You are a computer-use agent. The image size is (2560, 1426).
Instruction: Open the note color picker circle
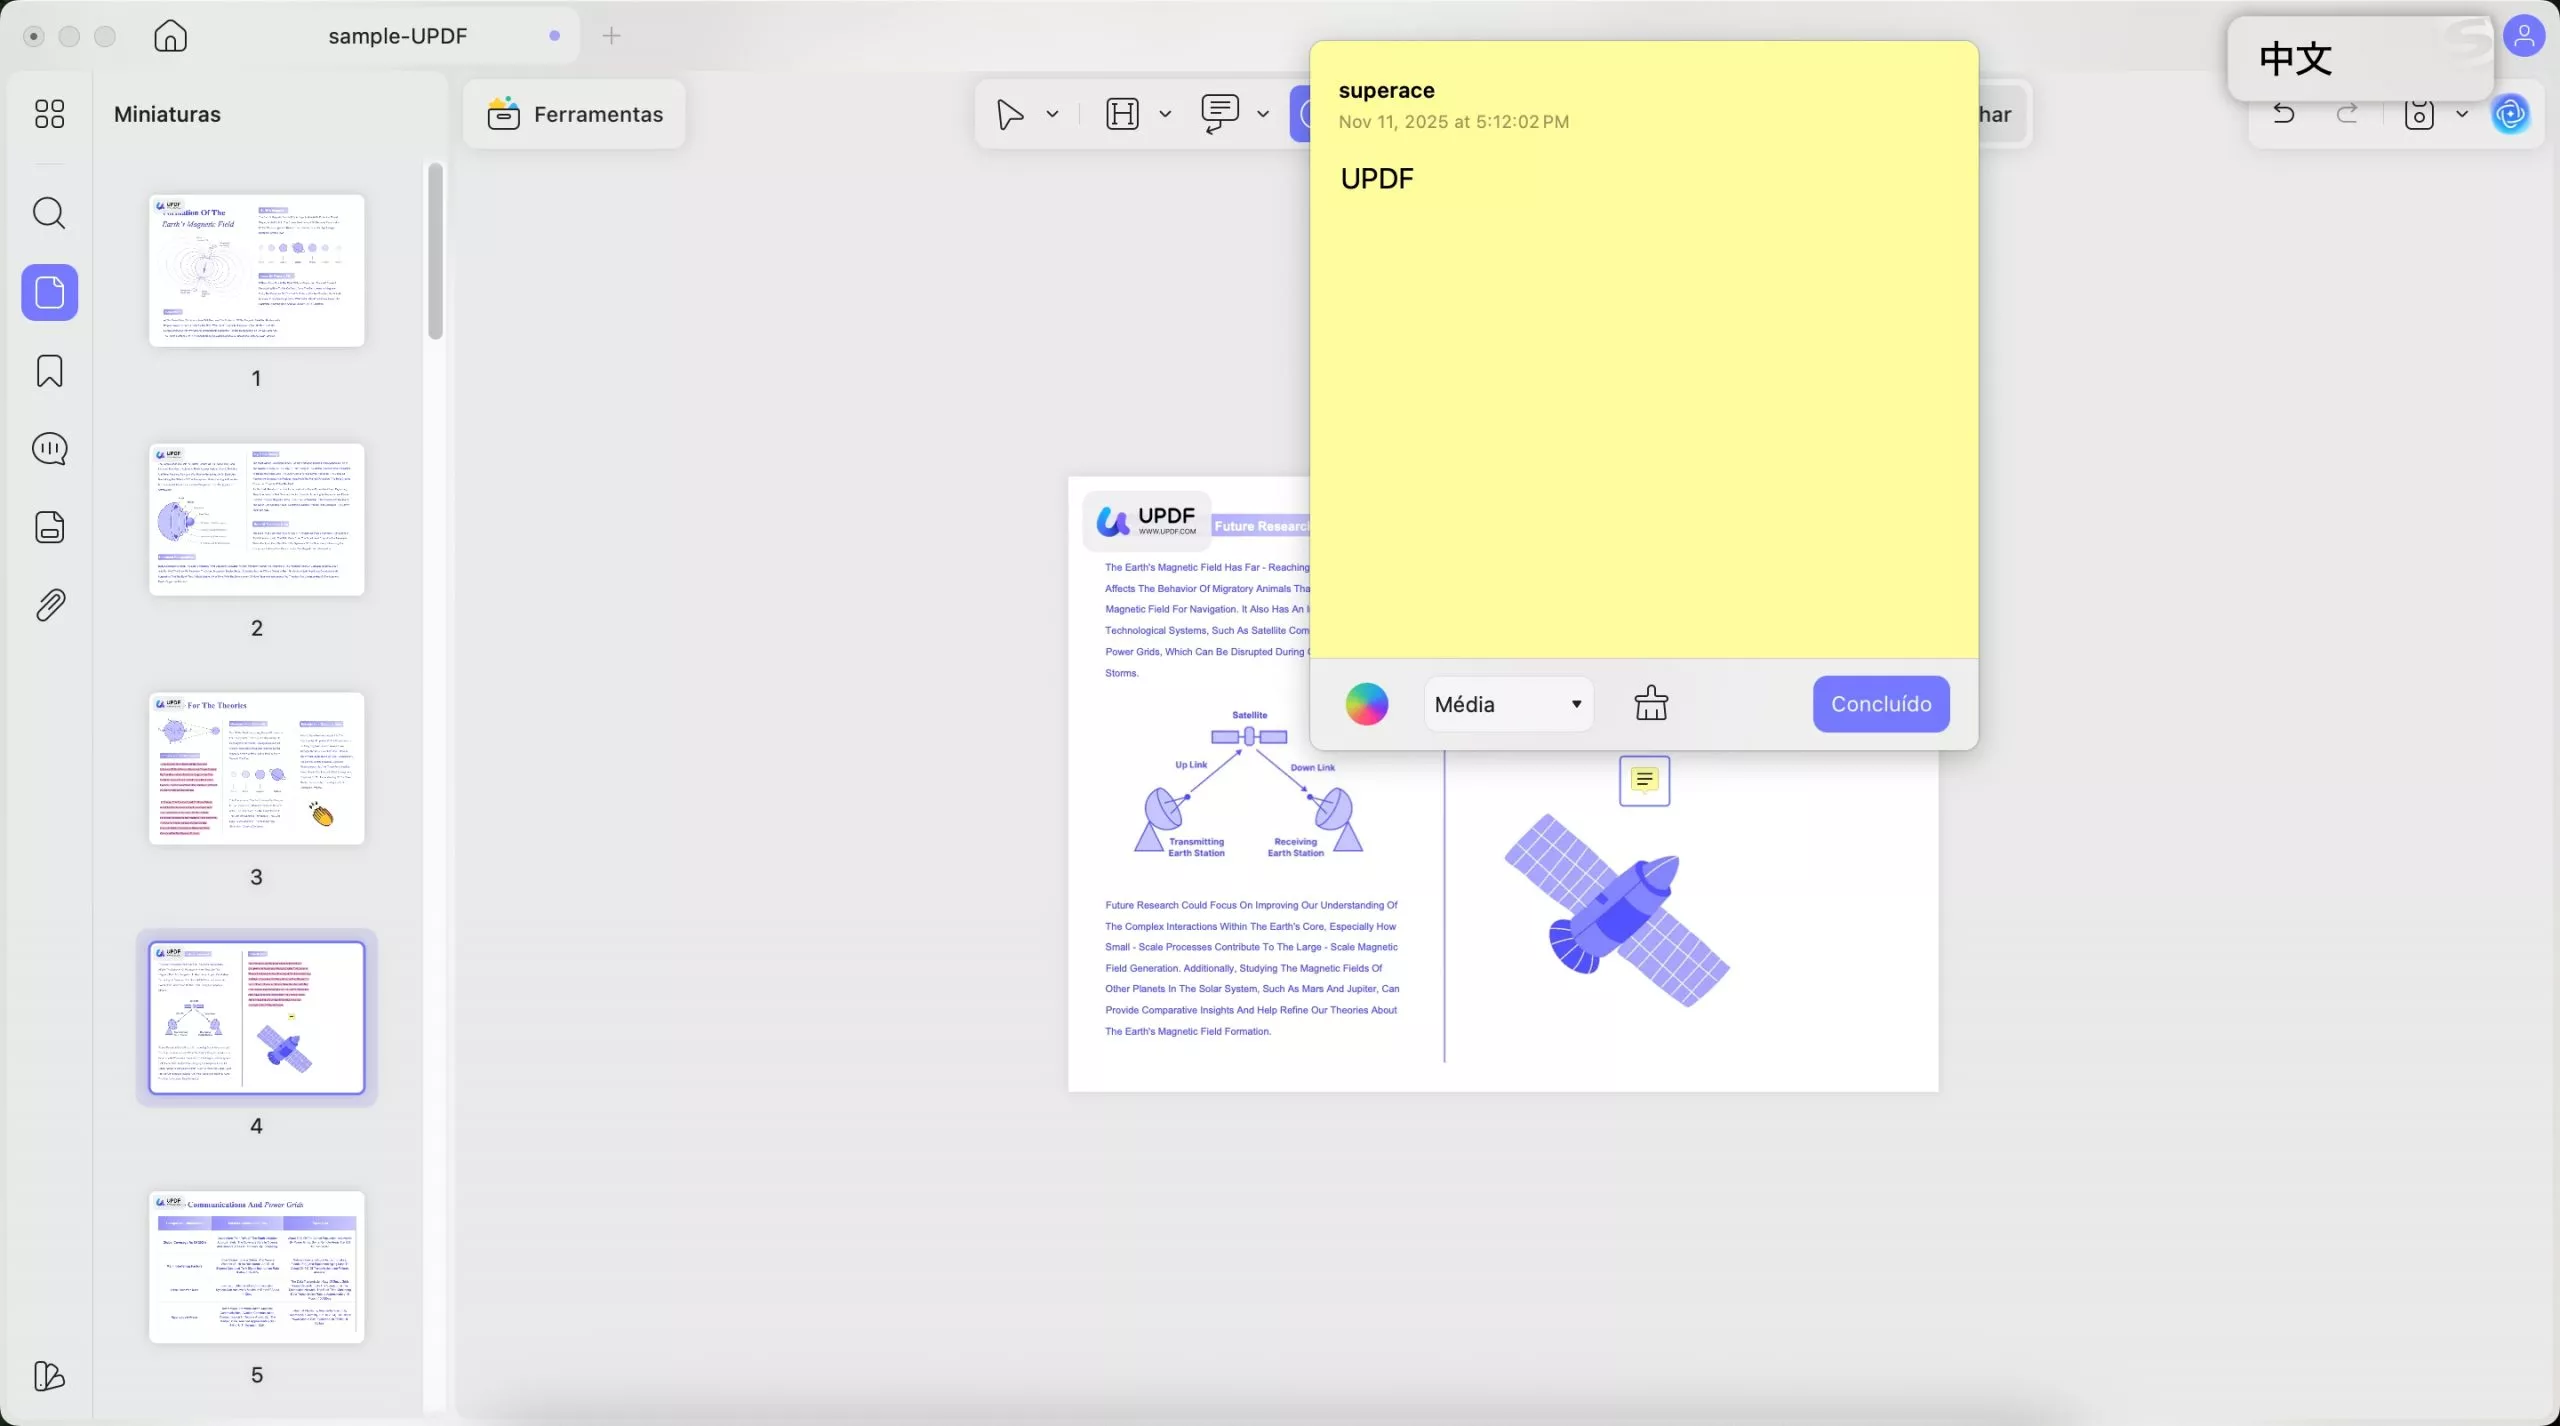tap(1366, 704)
